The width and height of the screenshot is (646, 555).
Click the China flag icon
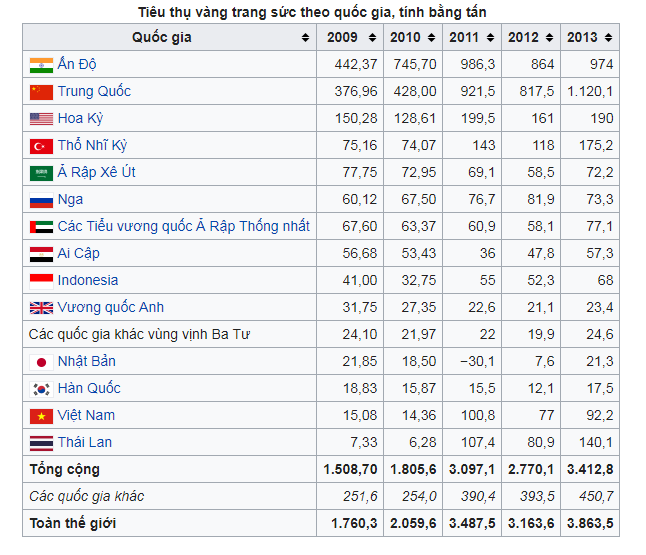tap(41, 92)
